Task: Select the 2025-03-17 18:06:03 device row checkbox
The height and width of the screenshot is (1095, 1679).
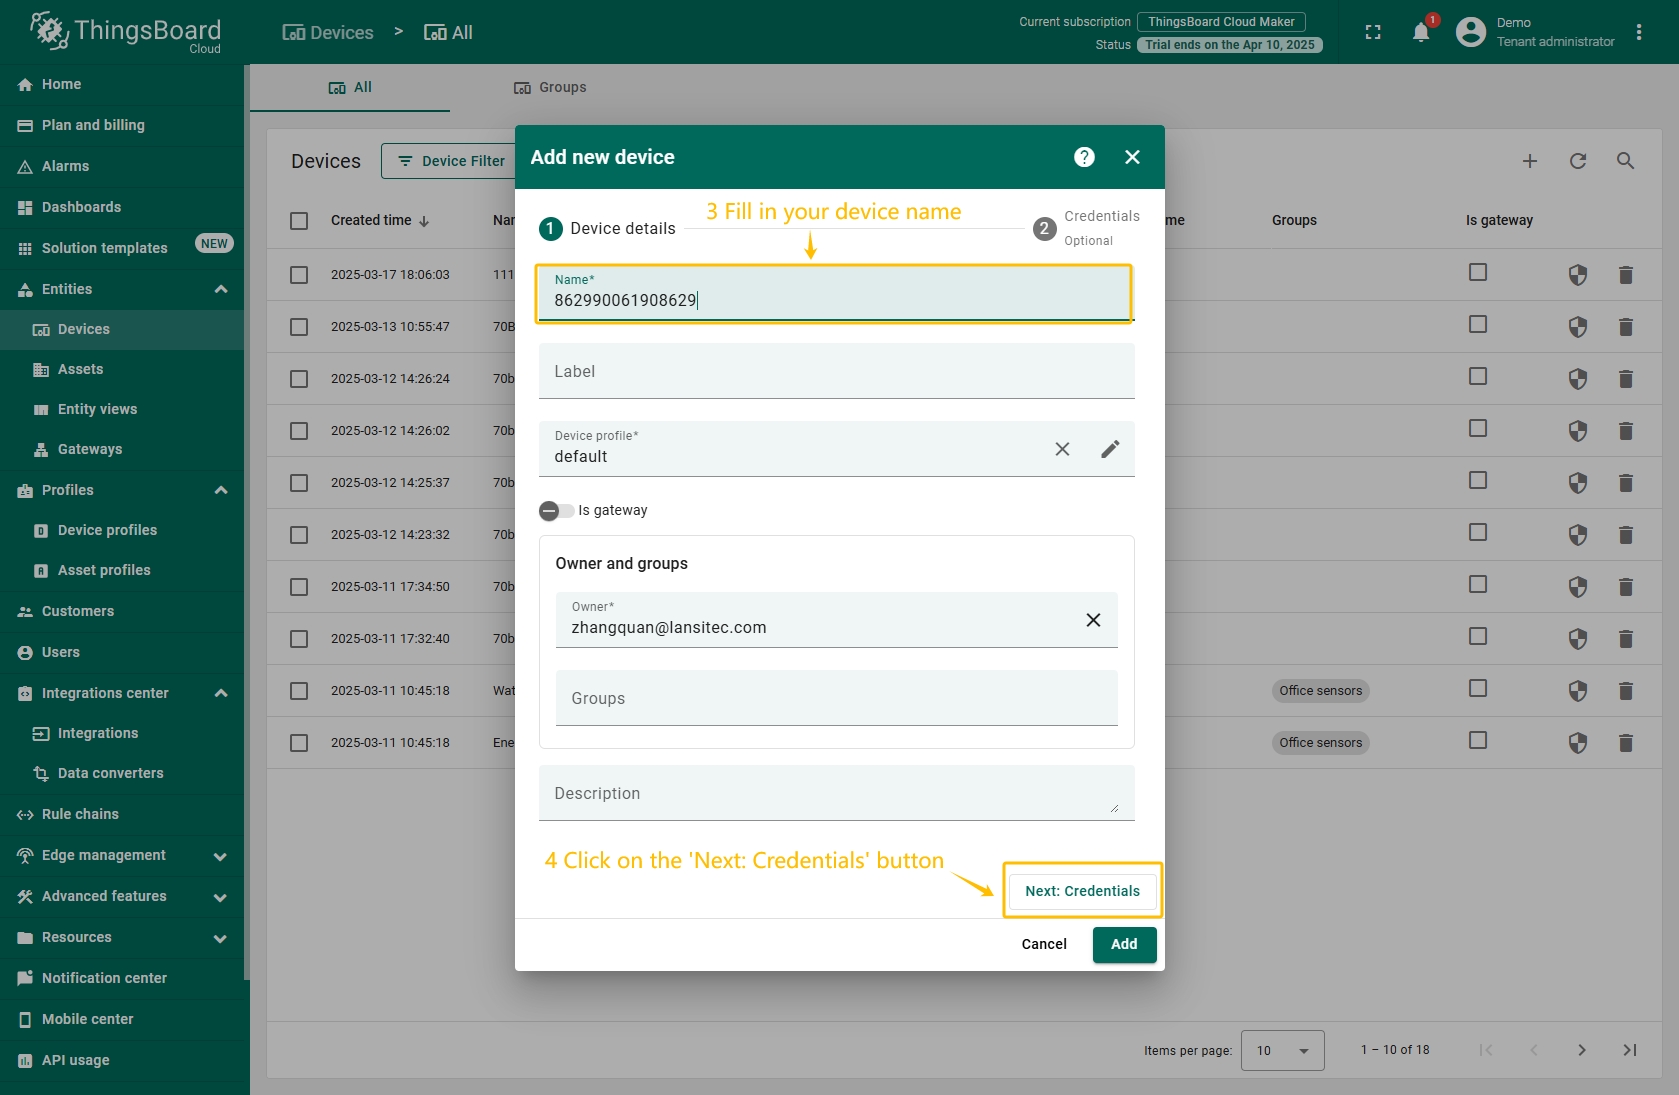Action: 299,275
